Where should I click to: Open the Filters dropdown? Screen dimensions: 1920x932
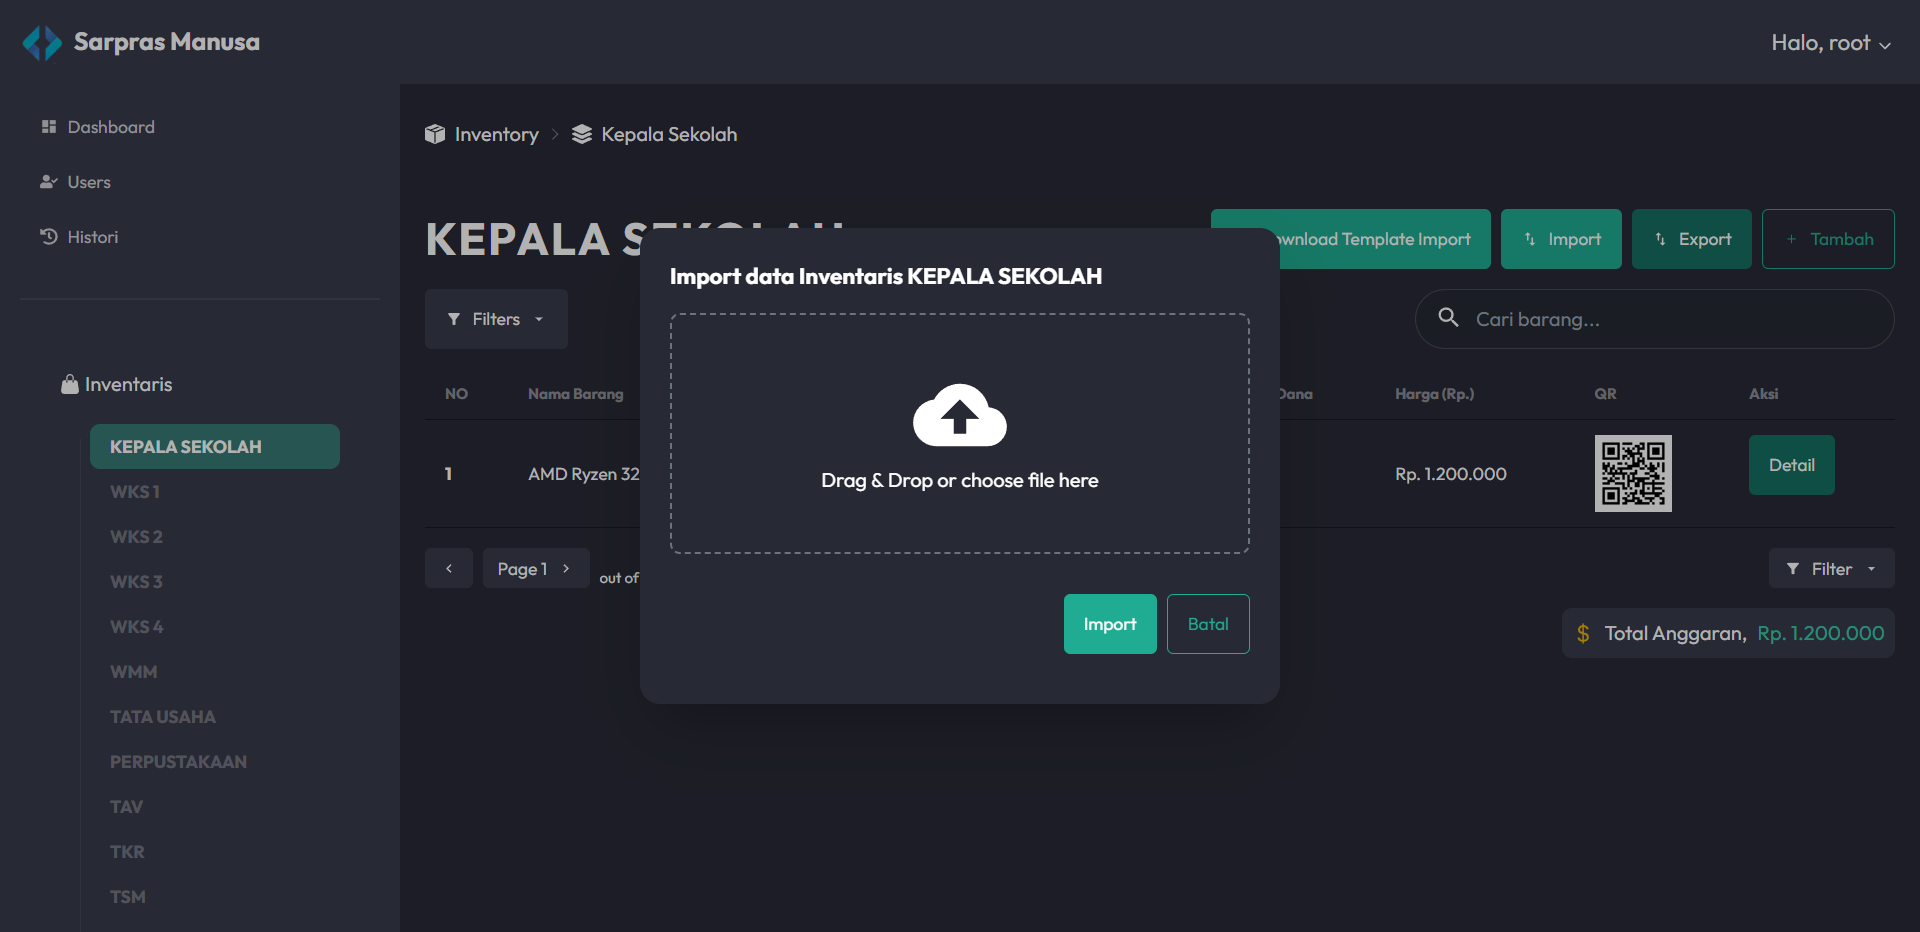496,319
